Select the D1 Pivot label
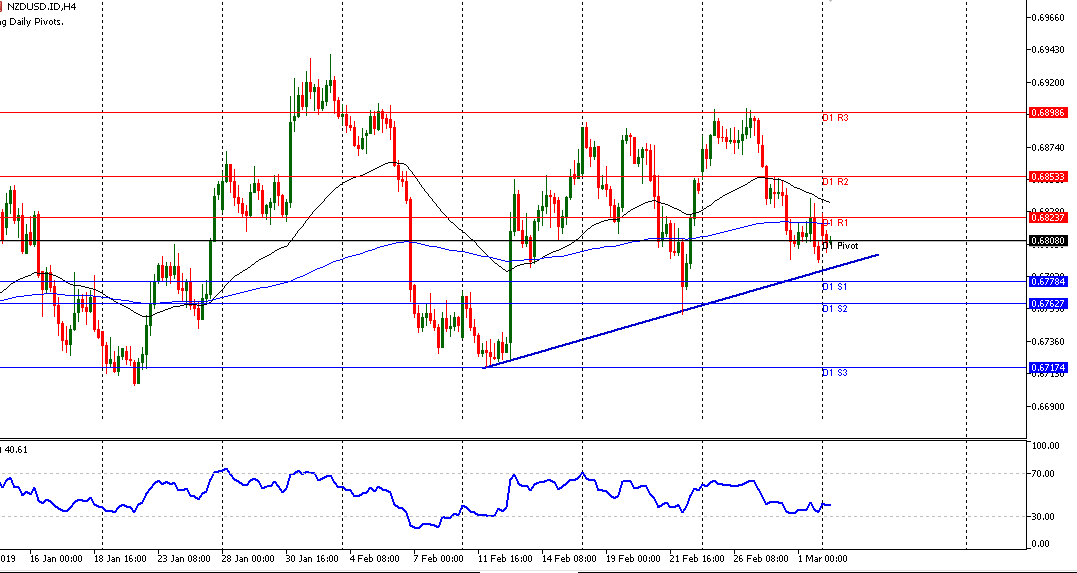 pos(840,245)
